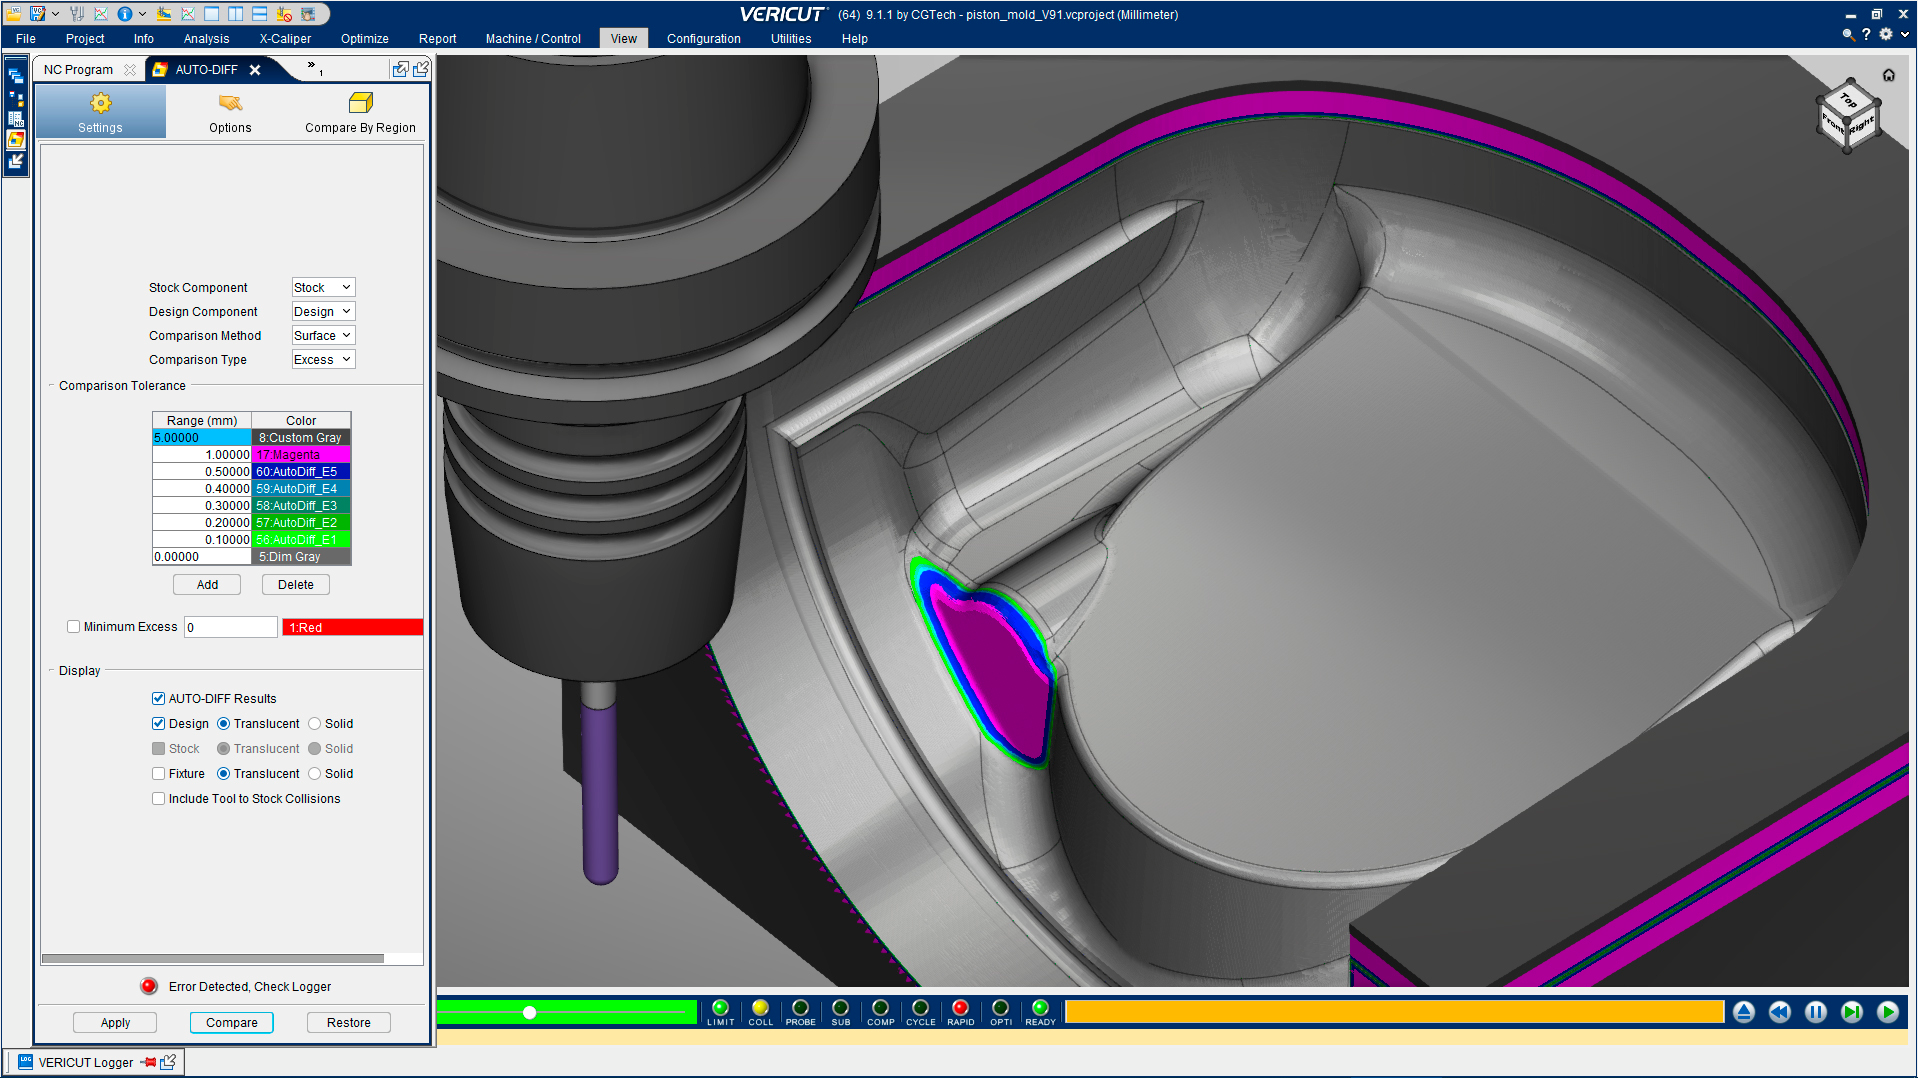This screenshot has height=1078, width=1918.
Task: Click the Compare button
Action: [x=231, y=1023]
